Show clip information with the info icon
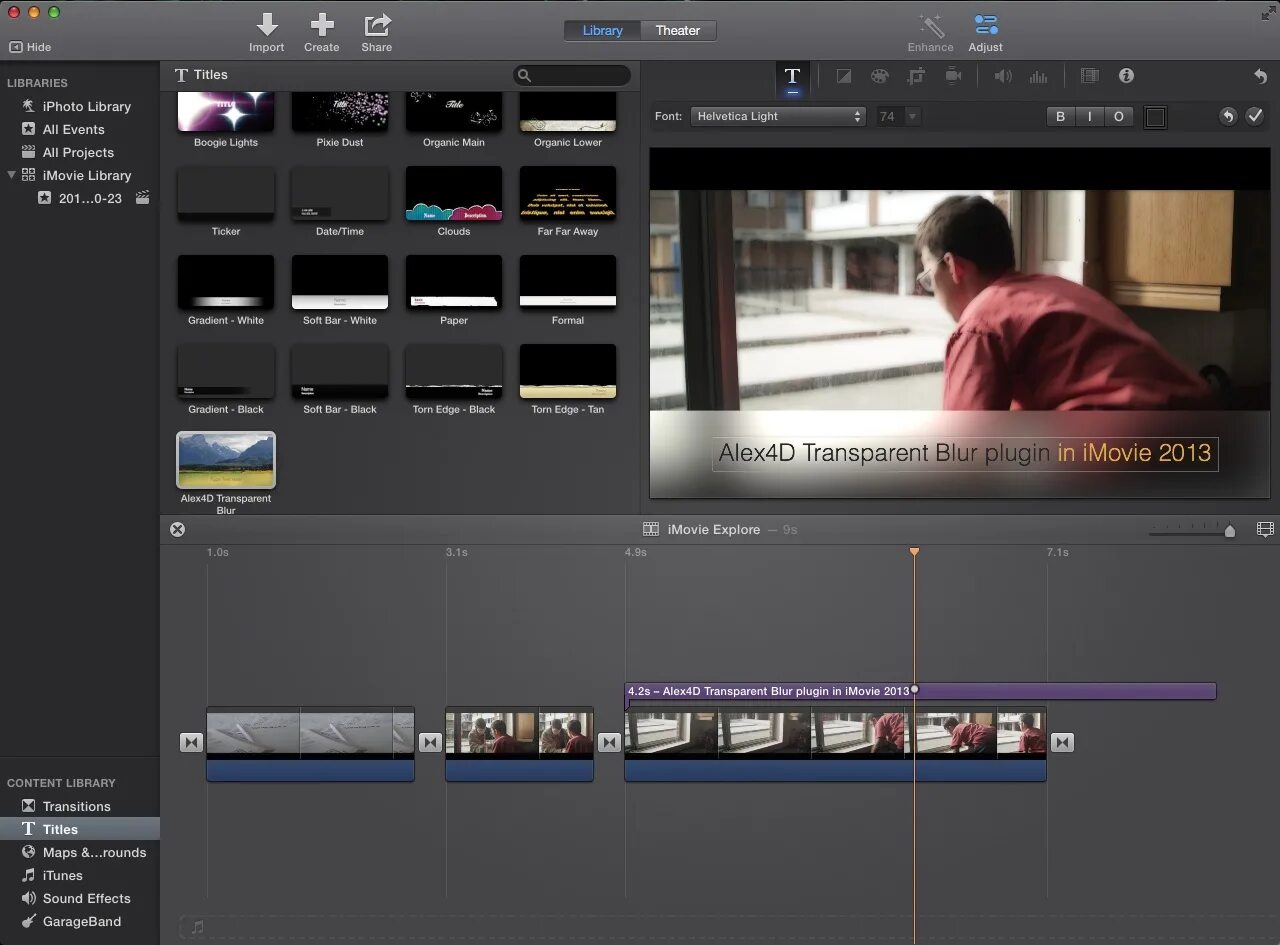 1126,76
